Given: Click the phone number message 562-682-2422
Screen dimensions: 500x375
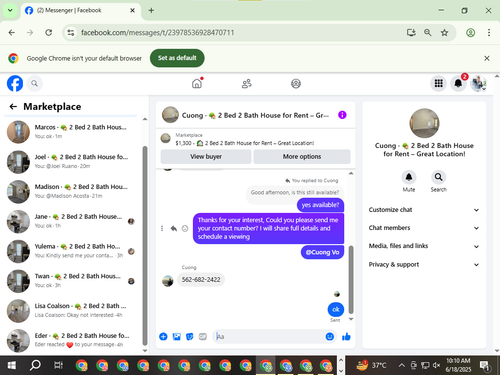Looking at the screenshot, I should coord(201,279).
